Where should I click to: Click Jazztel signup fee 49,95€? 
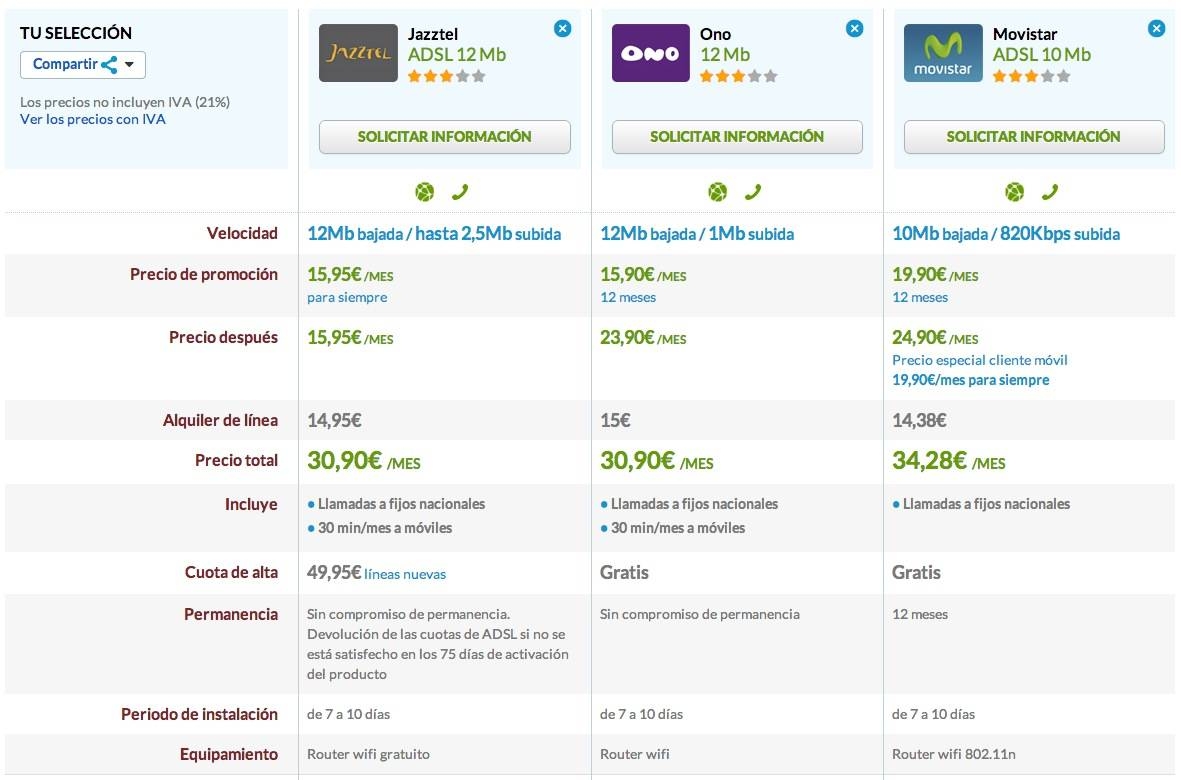tap(334, 572)
